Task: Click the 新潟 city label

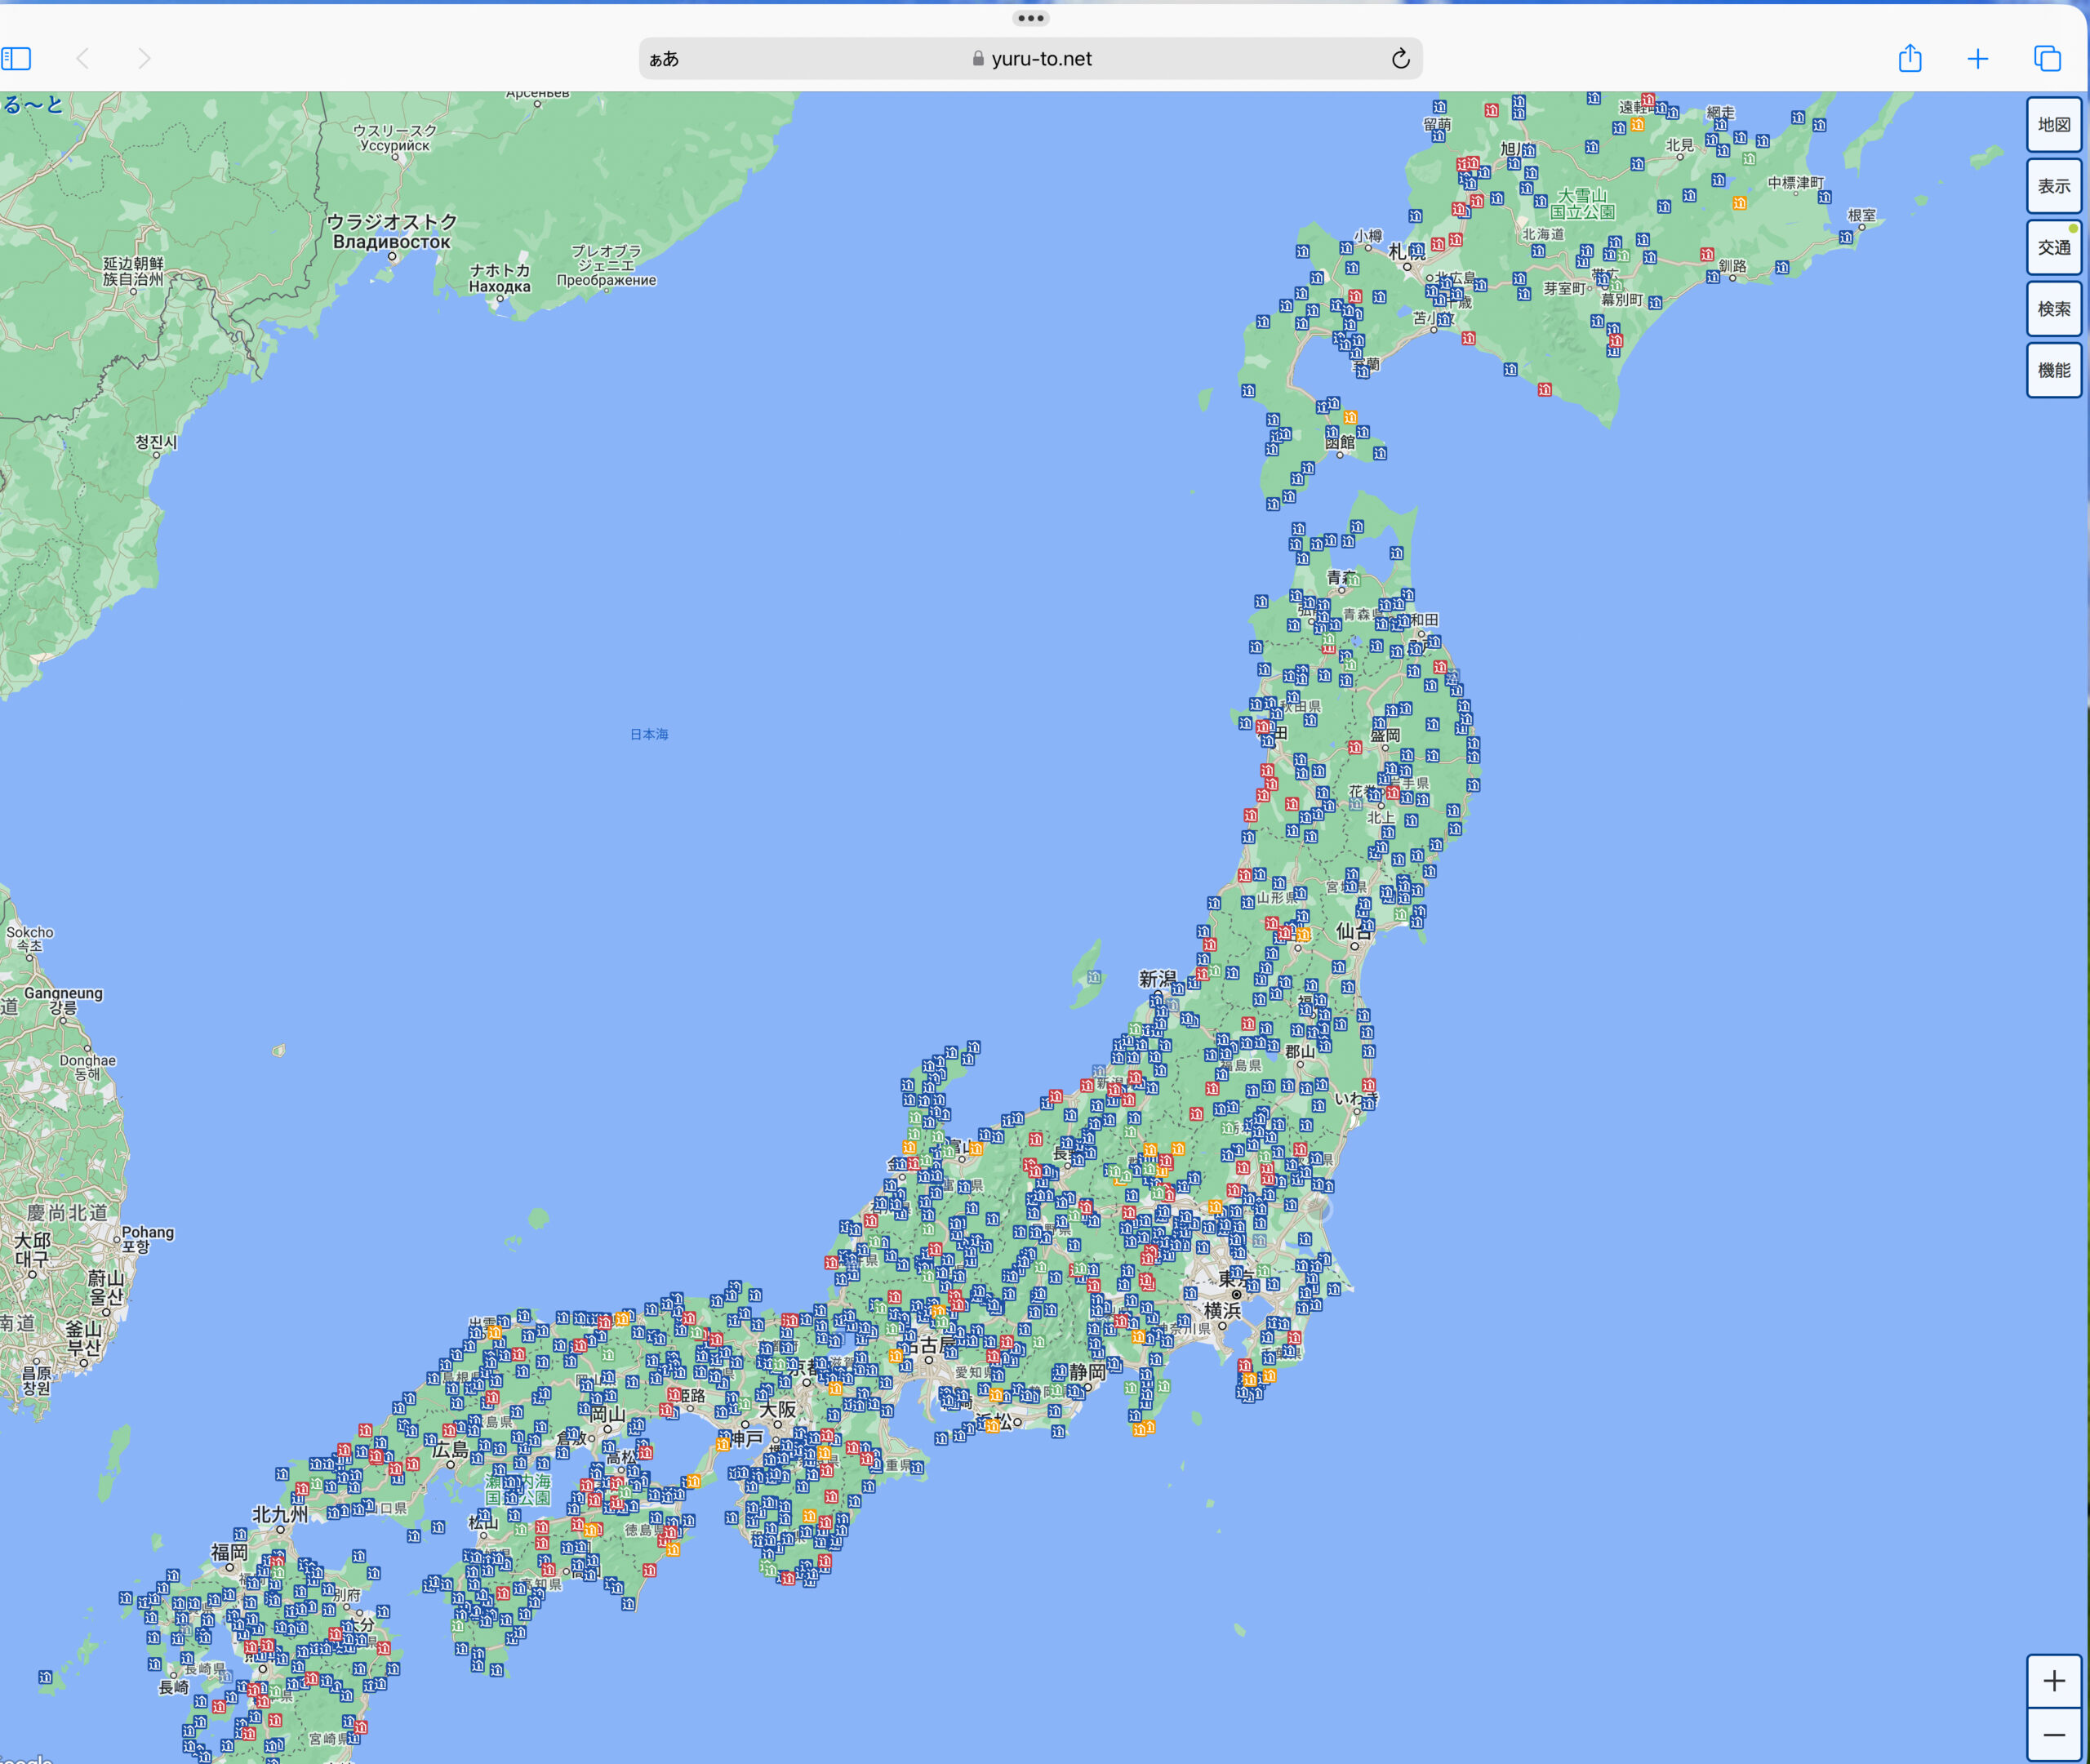Action: [1158, 979]
